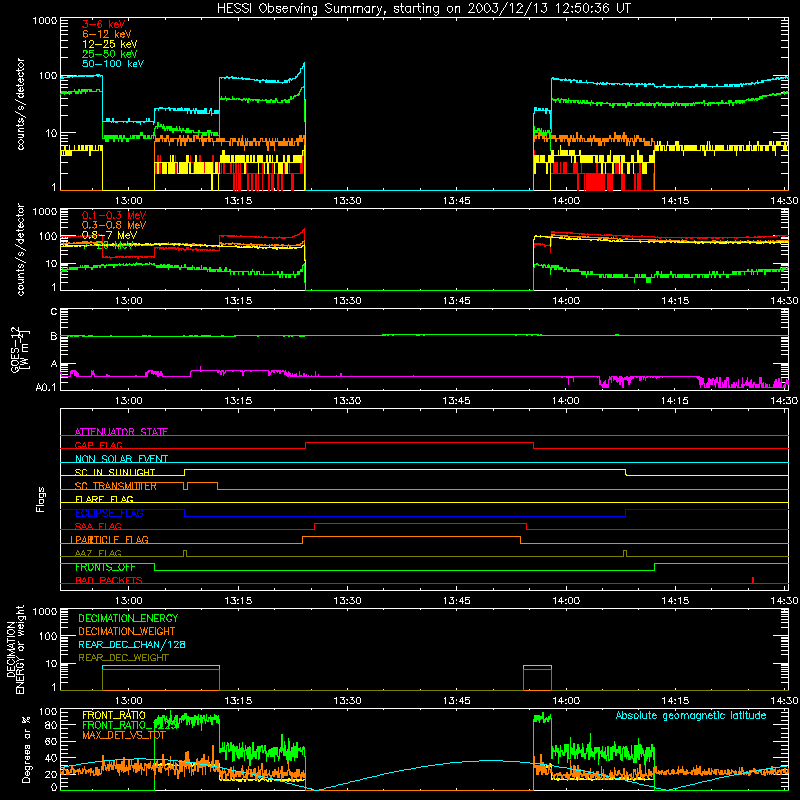Click the SC_IN_SUNLIGHT flag label
Viewport: 800px width, 800px height.
[115, 472]
